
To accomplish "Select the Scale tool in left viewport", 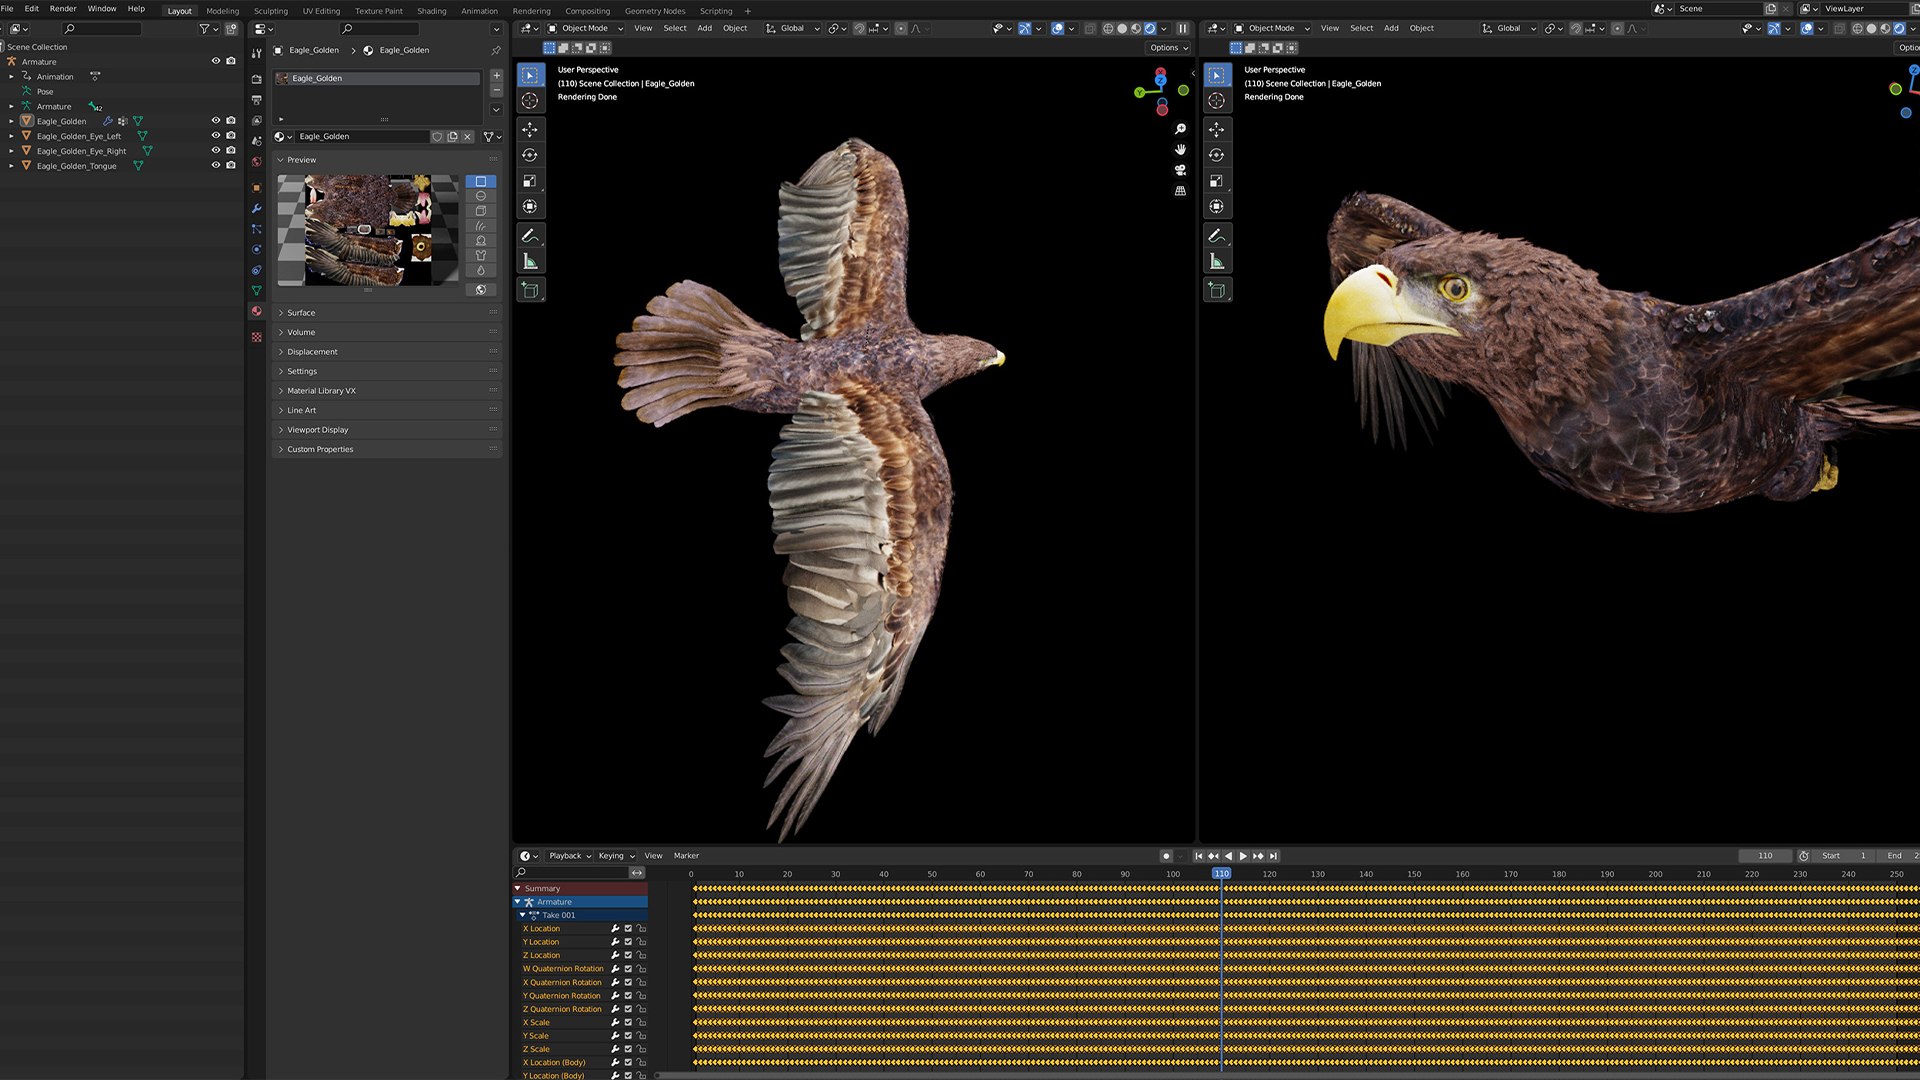I will coord(530,181).
